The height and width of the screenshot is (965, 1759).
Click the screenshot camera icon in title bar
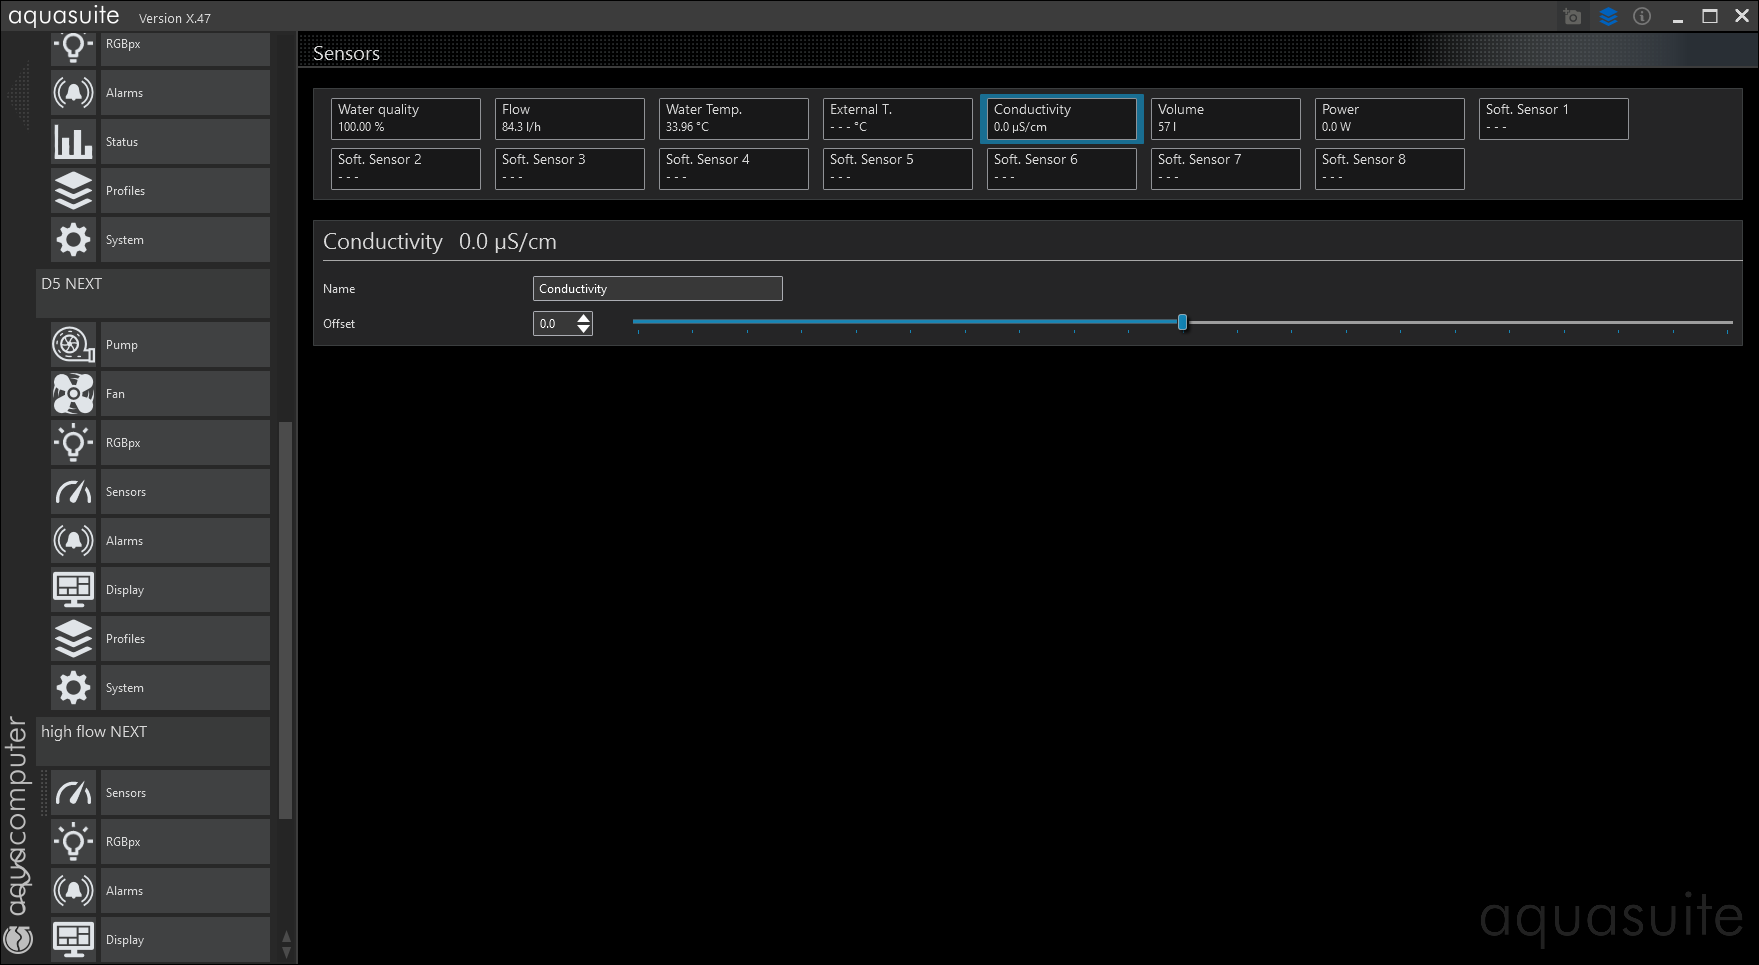click(x=1572, y=17)
